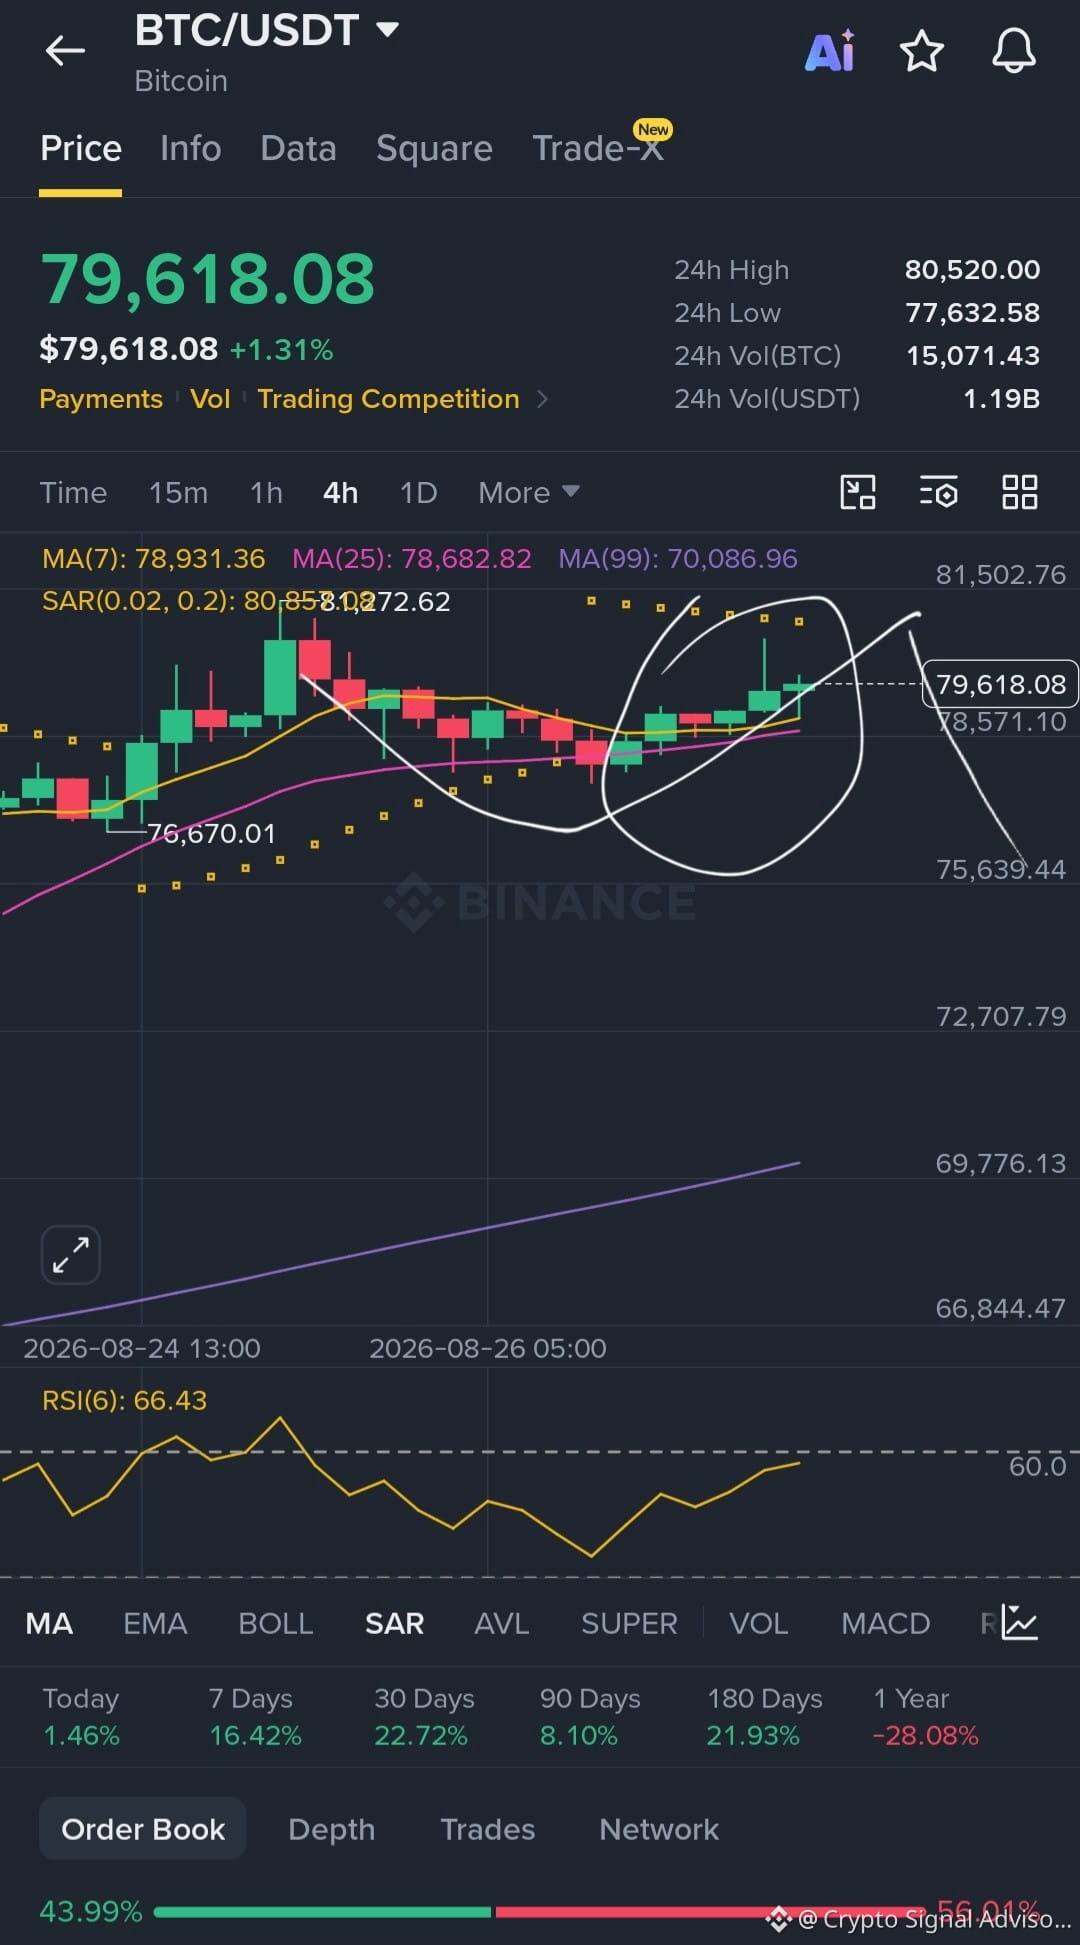Tap the large 79,618.08 price

pyautogui.click(x=207, y=279)
